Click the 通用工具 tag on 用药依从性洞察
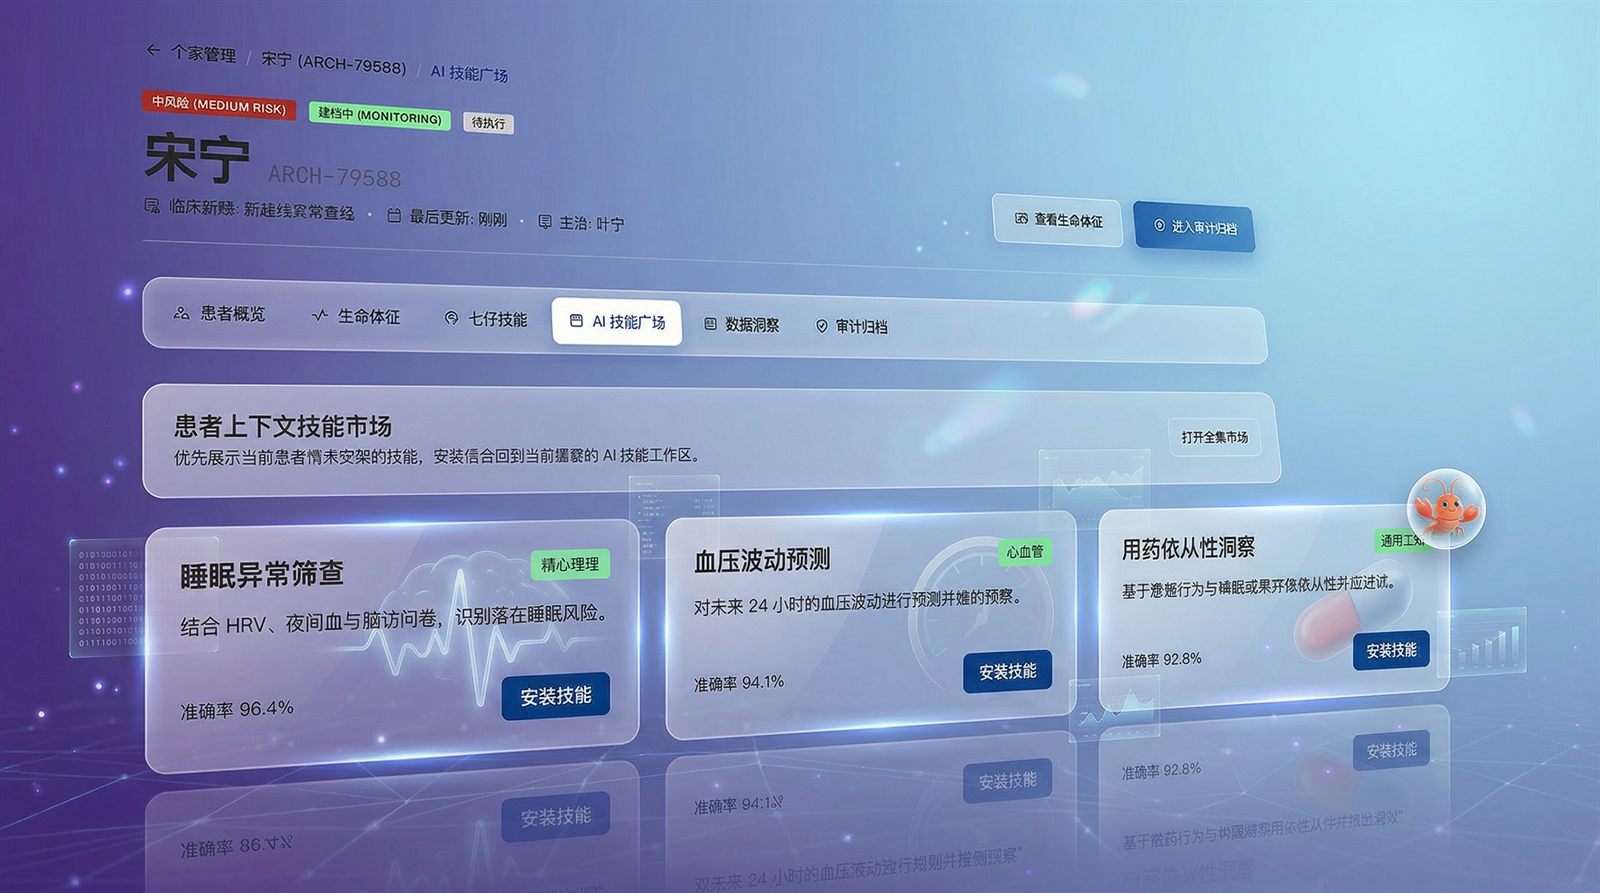 [x=1400, y=541]
